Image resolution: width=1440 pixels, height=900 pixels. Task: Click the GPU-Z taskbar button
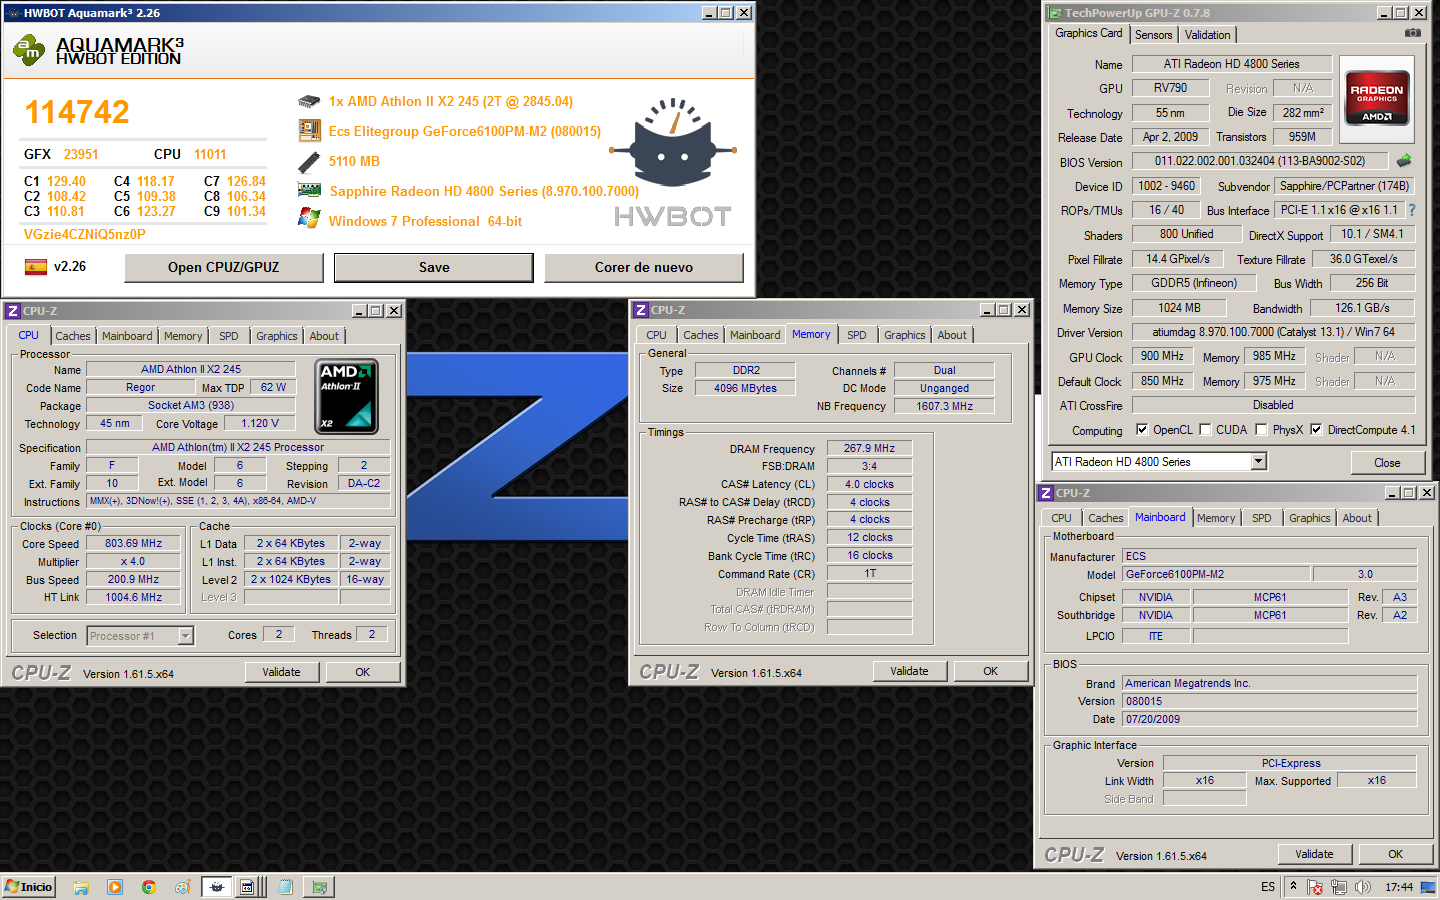tap(319, 887)
